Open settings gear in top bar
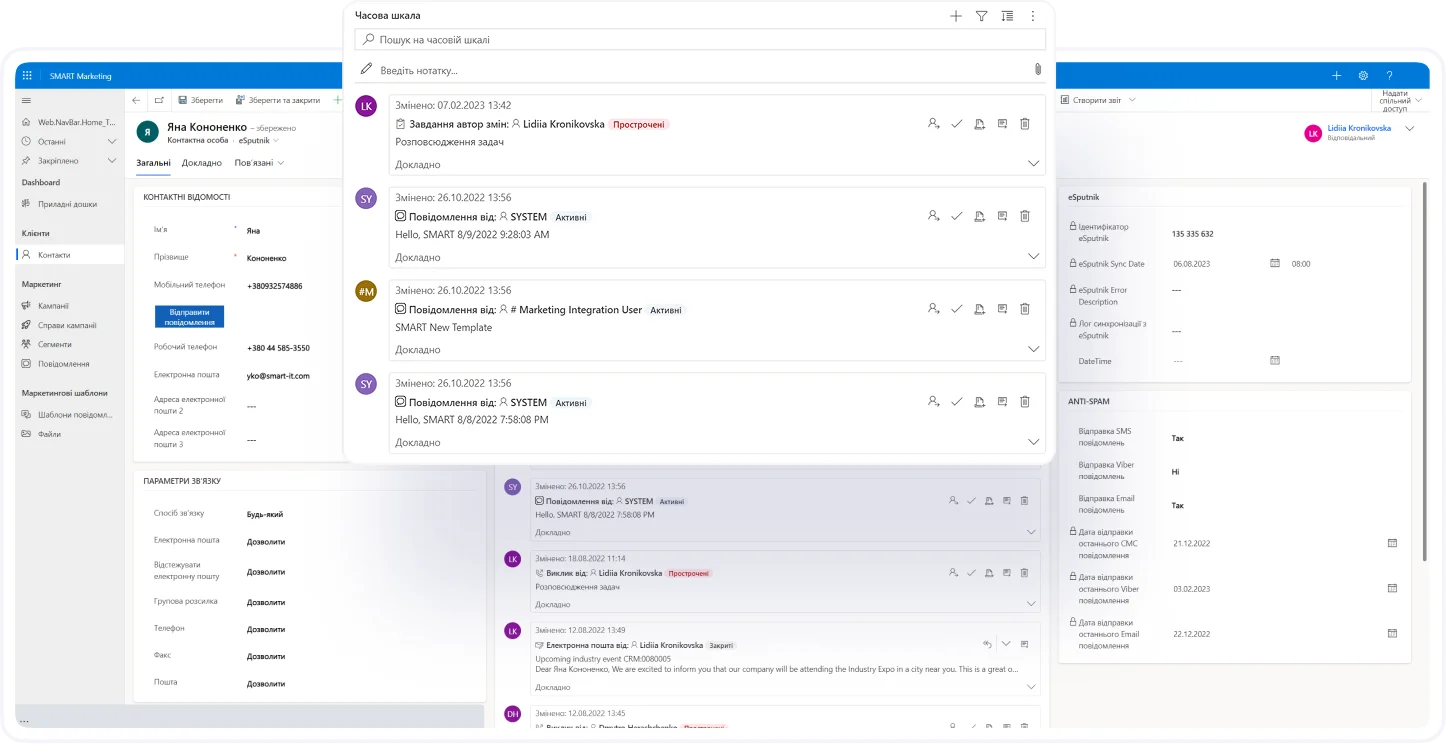 (1362, 76)
